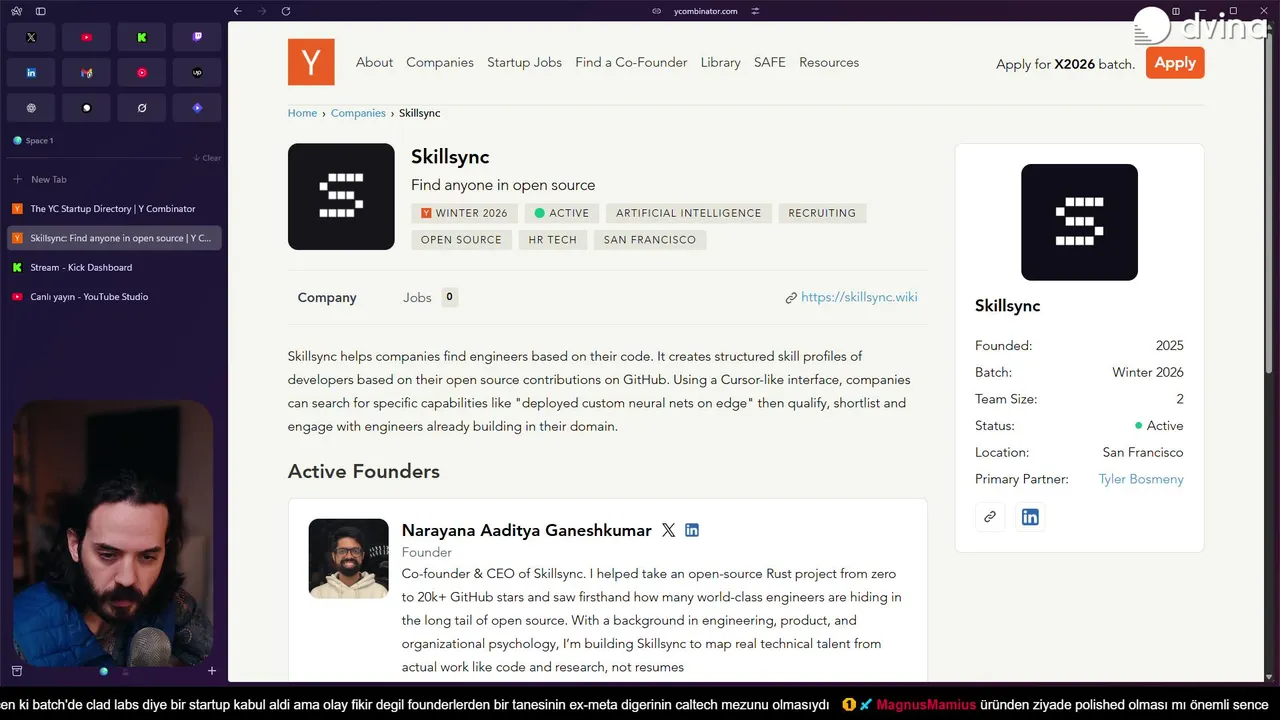1280x720 pixels.
Task: Open the pinned Gmail shortcut tile
Action: [86, 73]
